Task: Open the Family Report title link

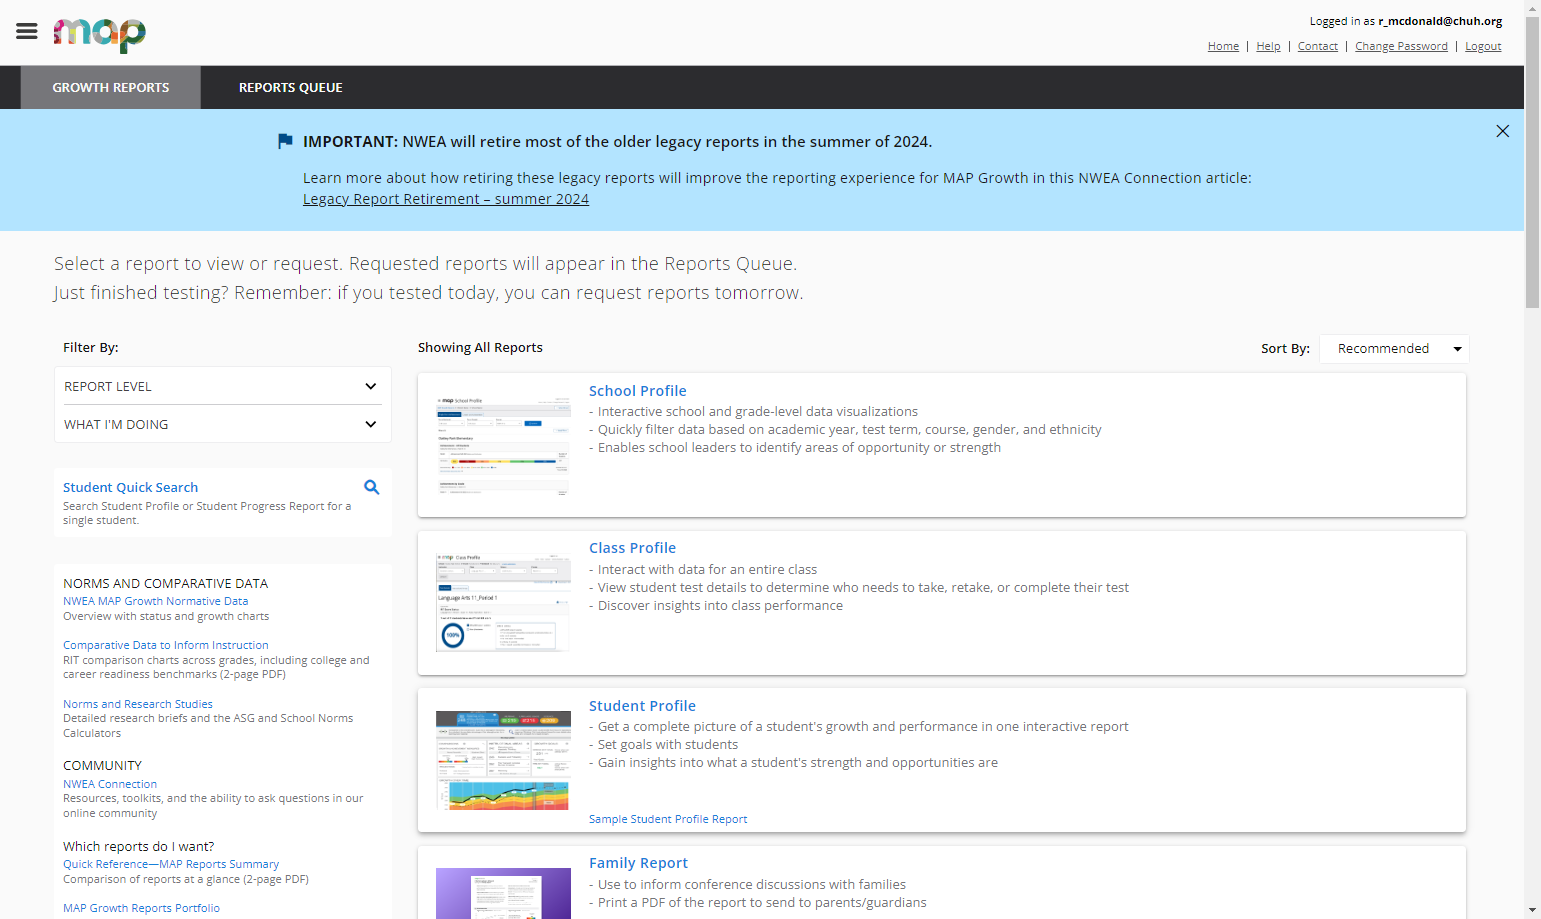Action: point(638,863)
